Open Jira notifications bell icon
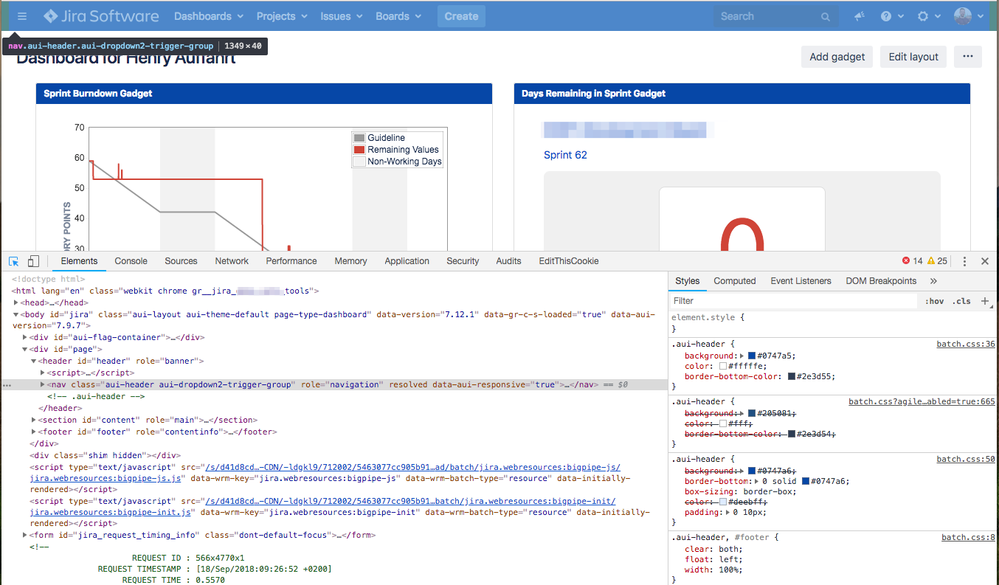 (x=857, y=15)
